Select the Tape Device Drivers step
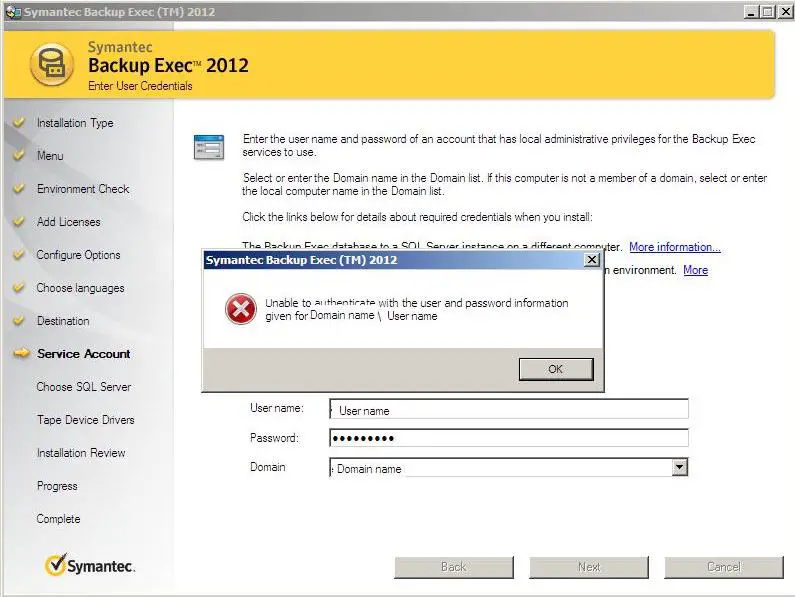 coord(86,420)
